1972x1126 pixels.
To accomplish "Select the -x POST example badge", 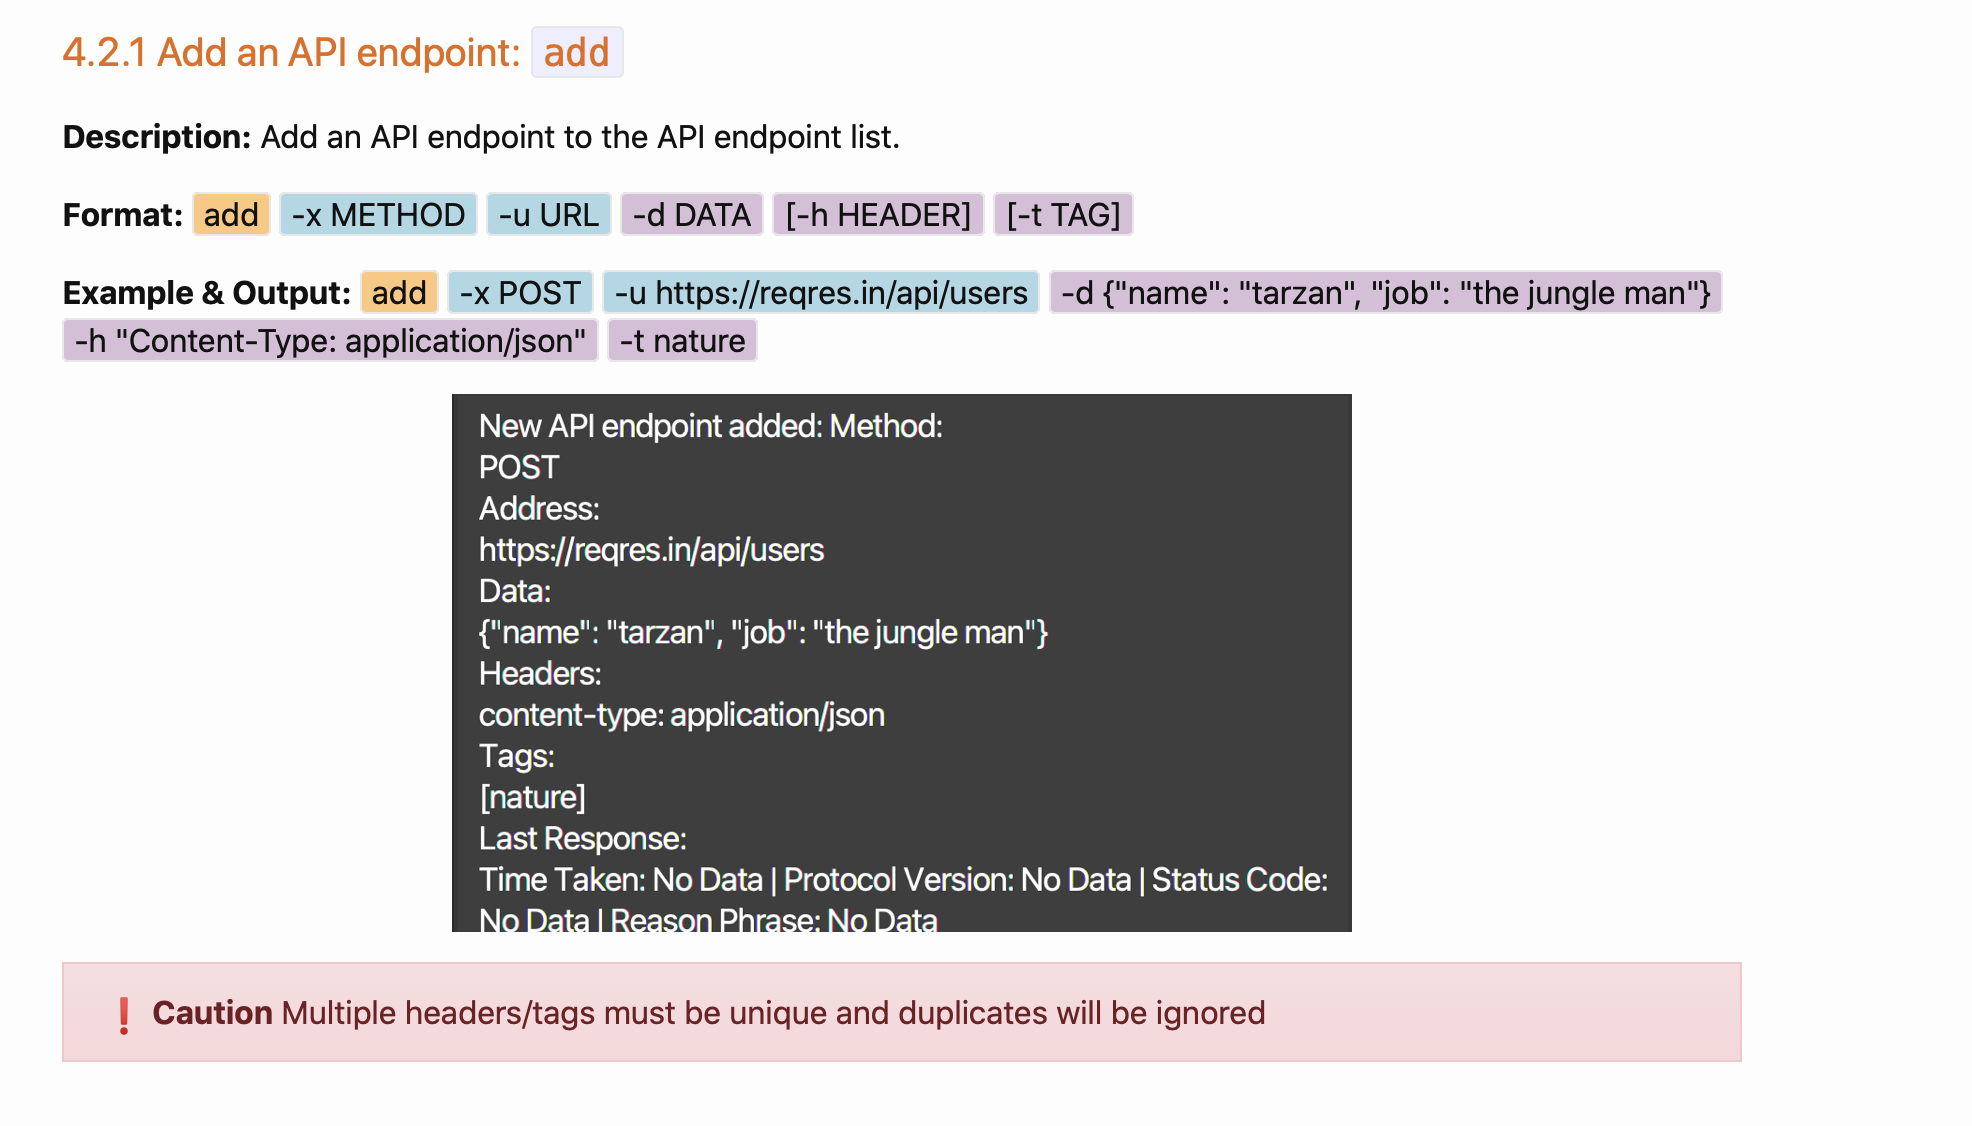I will click(520, 292).
